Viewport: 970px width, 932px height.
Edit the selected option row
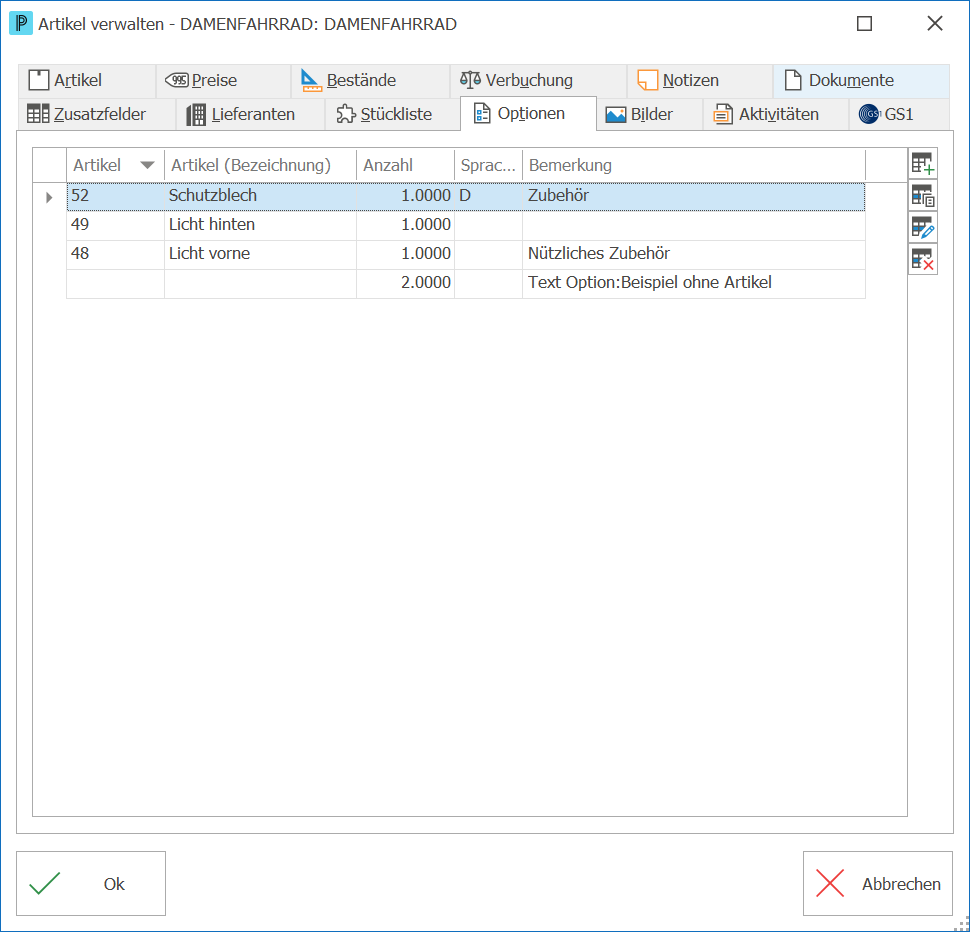[922, 227]
